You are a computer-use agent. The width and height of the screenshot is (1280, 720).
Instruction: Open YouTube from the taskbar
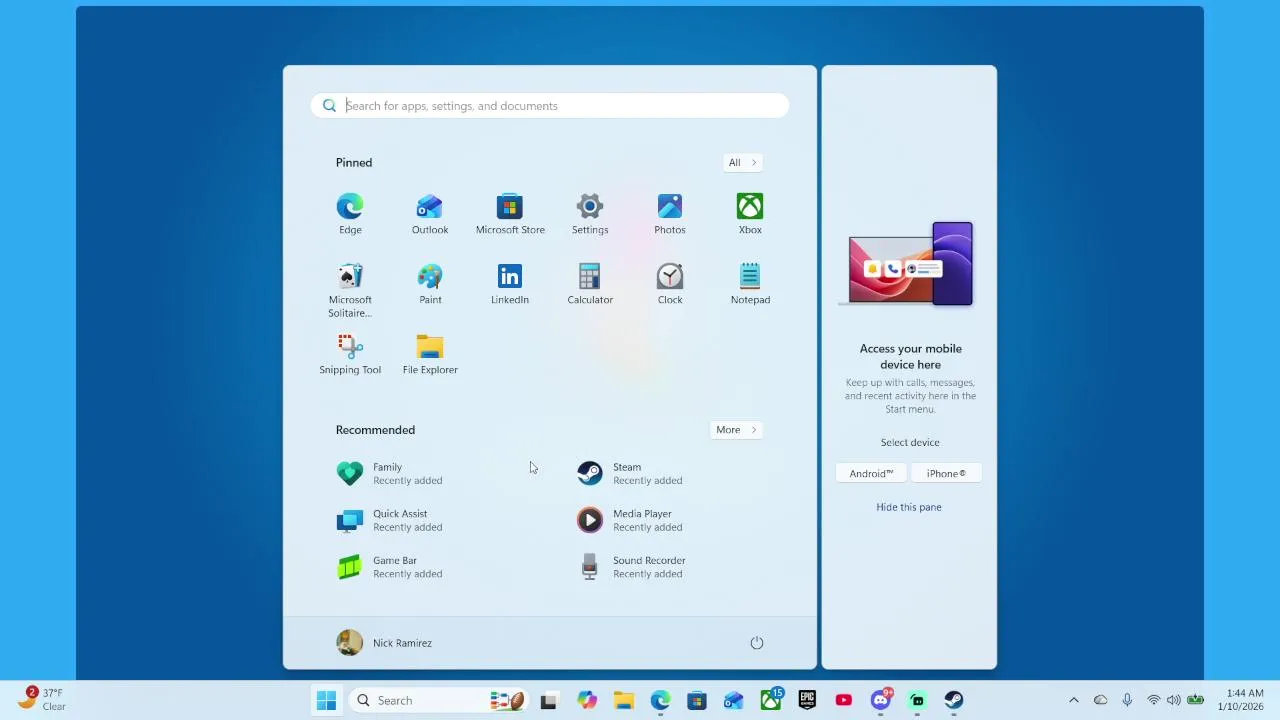pyautogui.click(x=844, y=700)
